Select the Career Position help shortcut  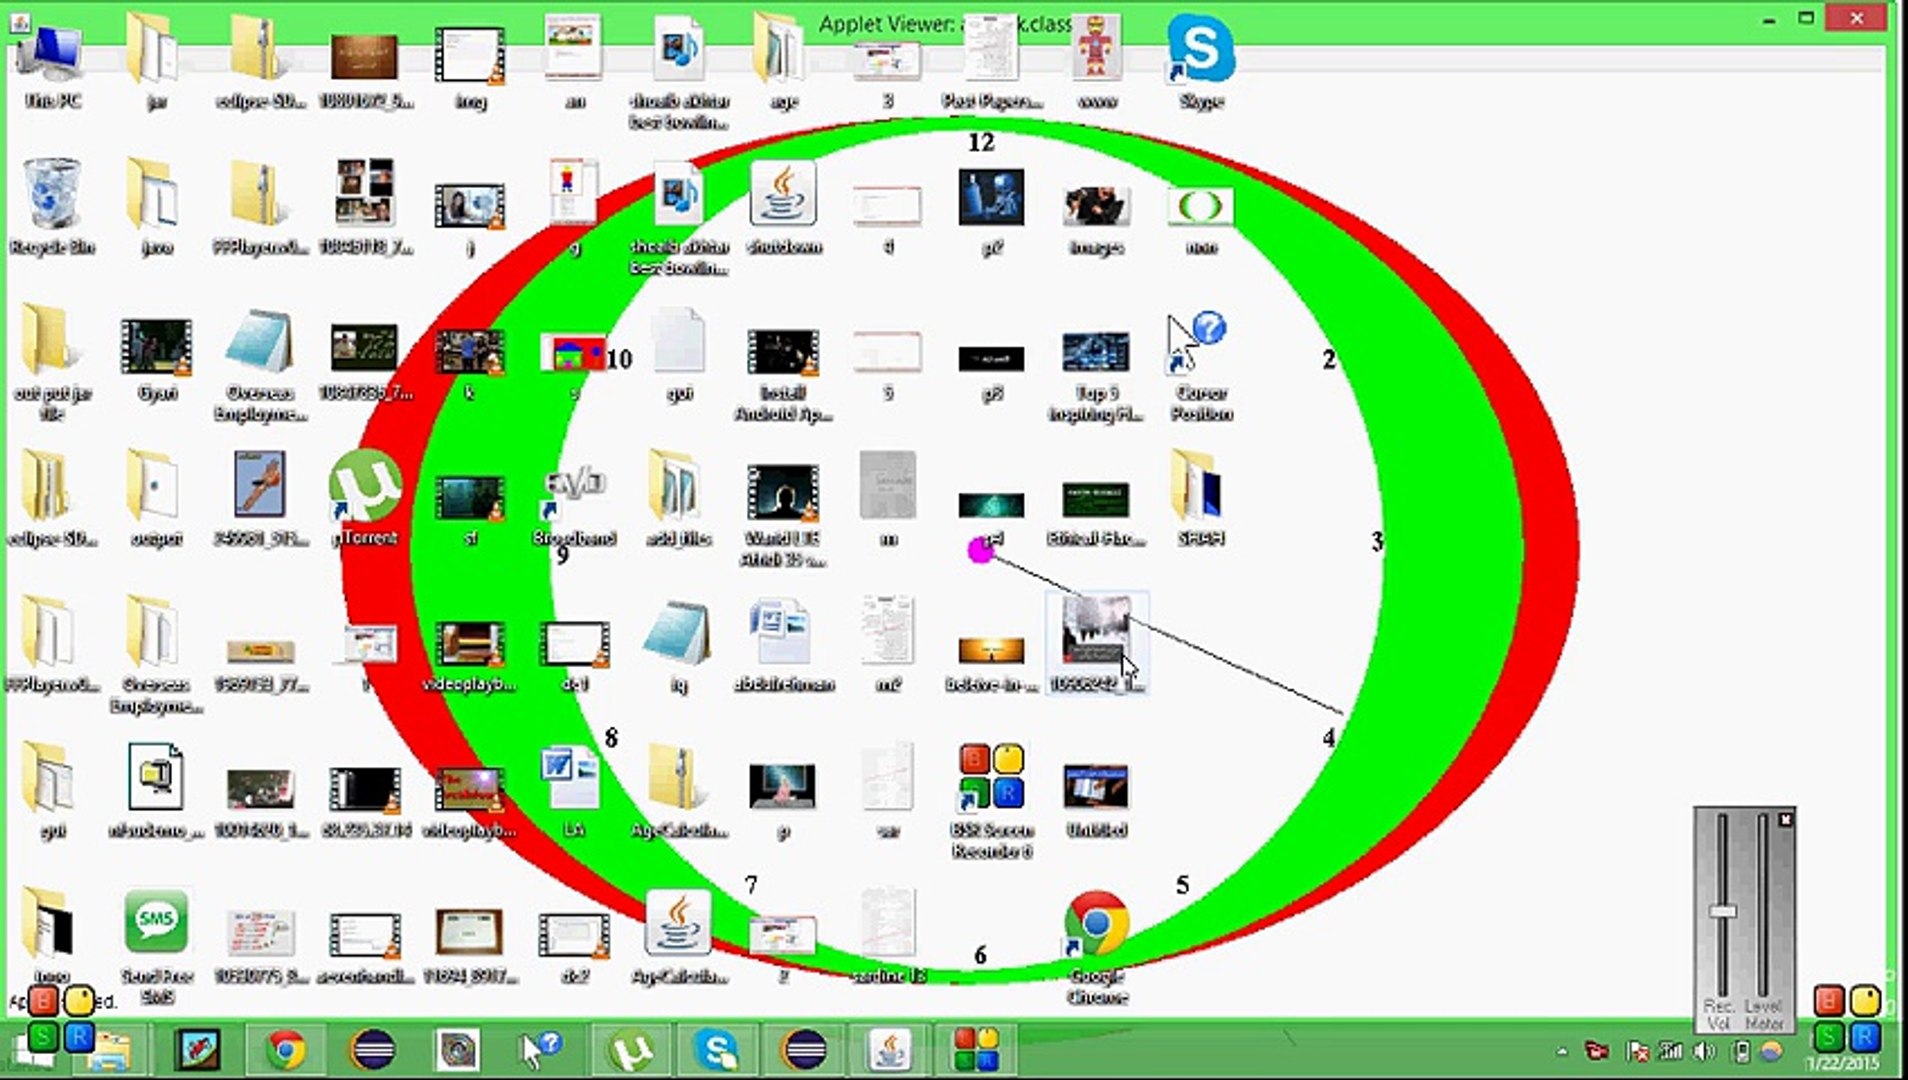1200,366
